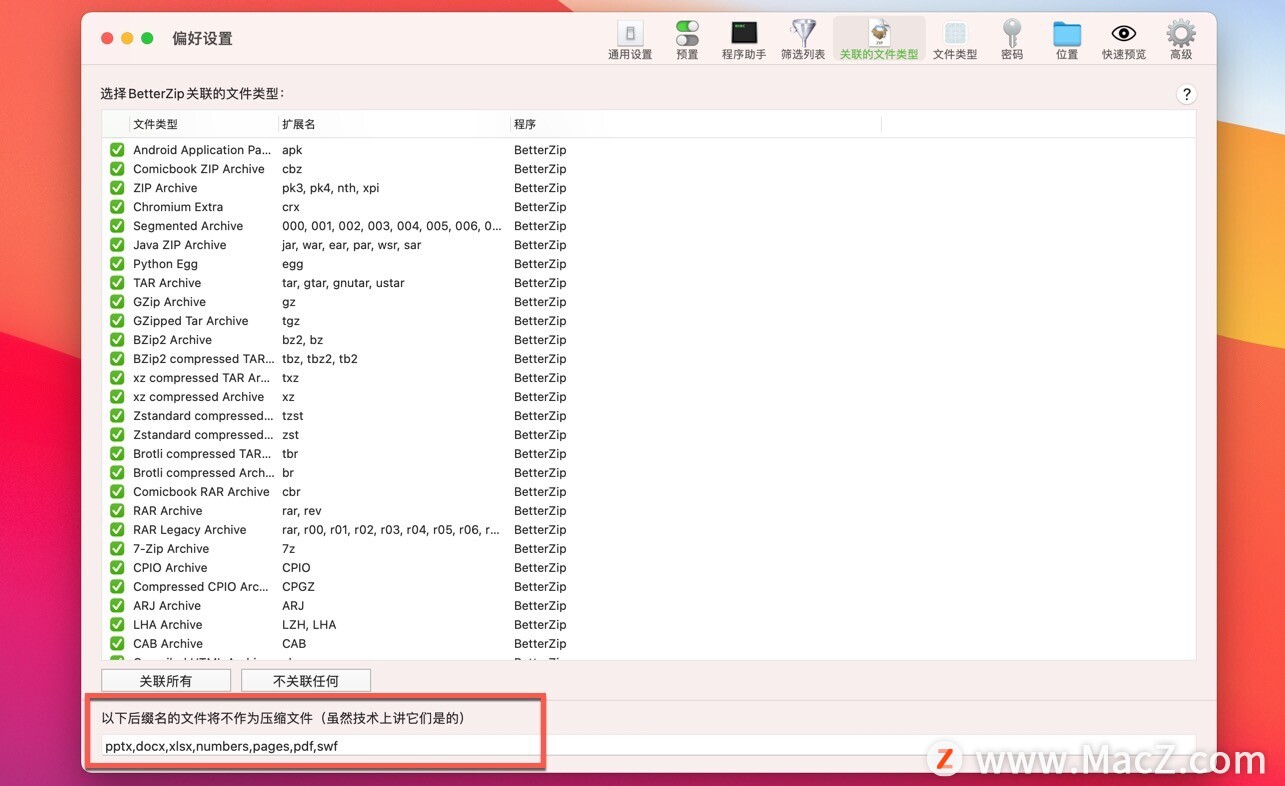Click the 'jar, war, ear, par, wsr, sar' cell
This screenshot has height=786, width=1285.
(x=352, y=245)
